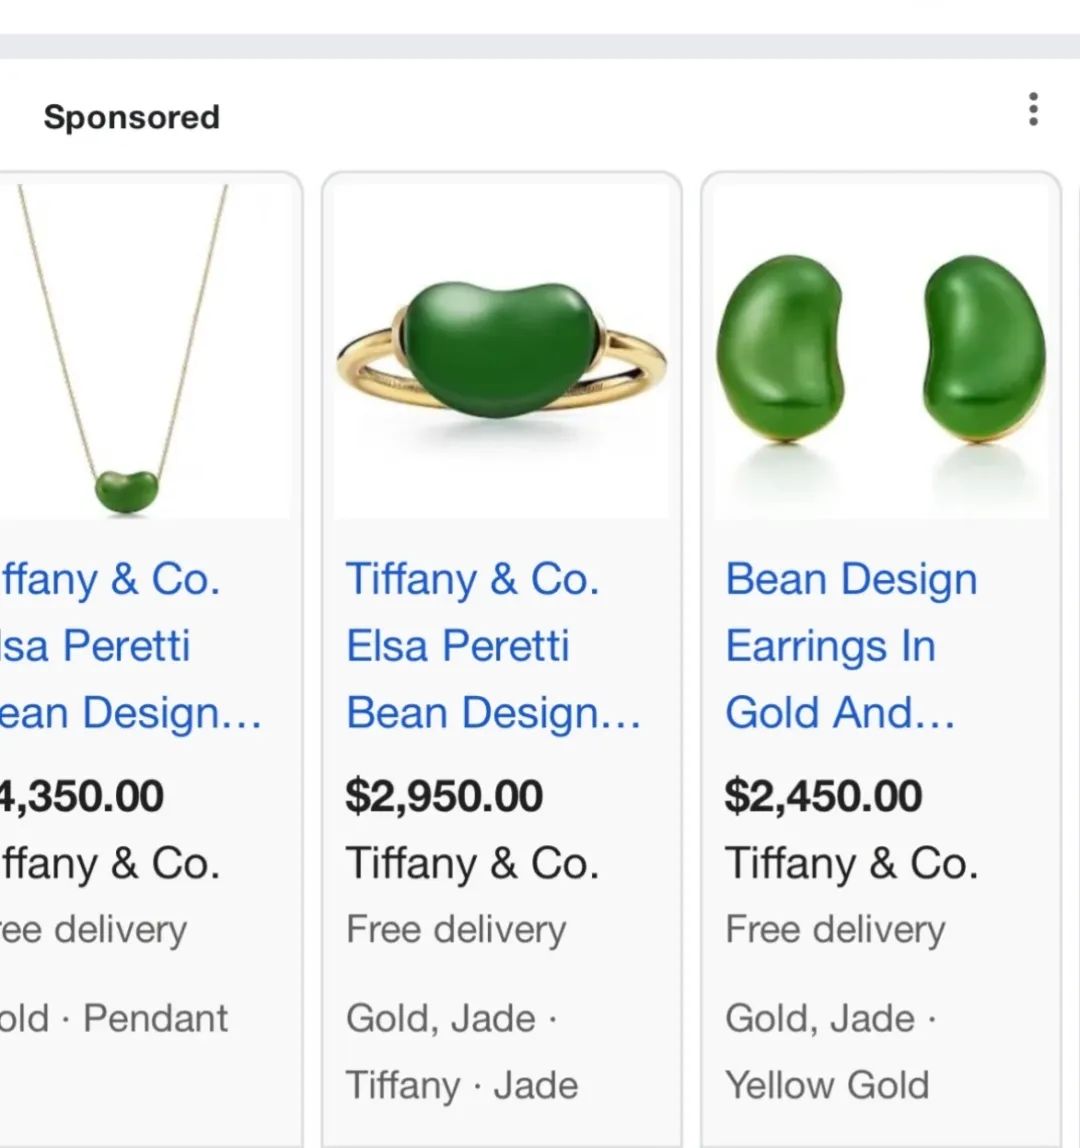The width and height of the screenshot is (1080, 1148).
Task: Click the jade bean pendant necklace image
Action: point(145,351)
